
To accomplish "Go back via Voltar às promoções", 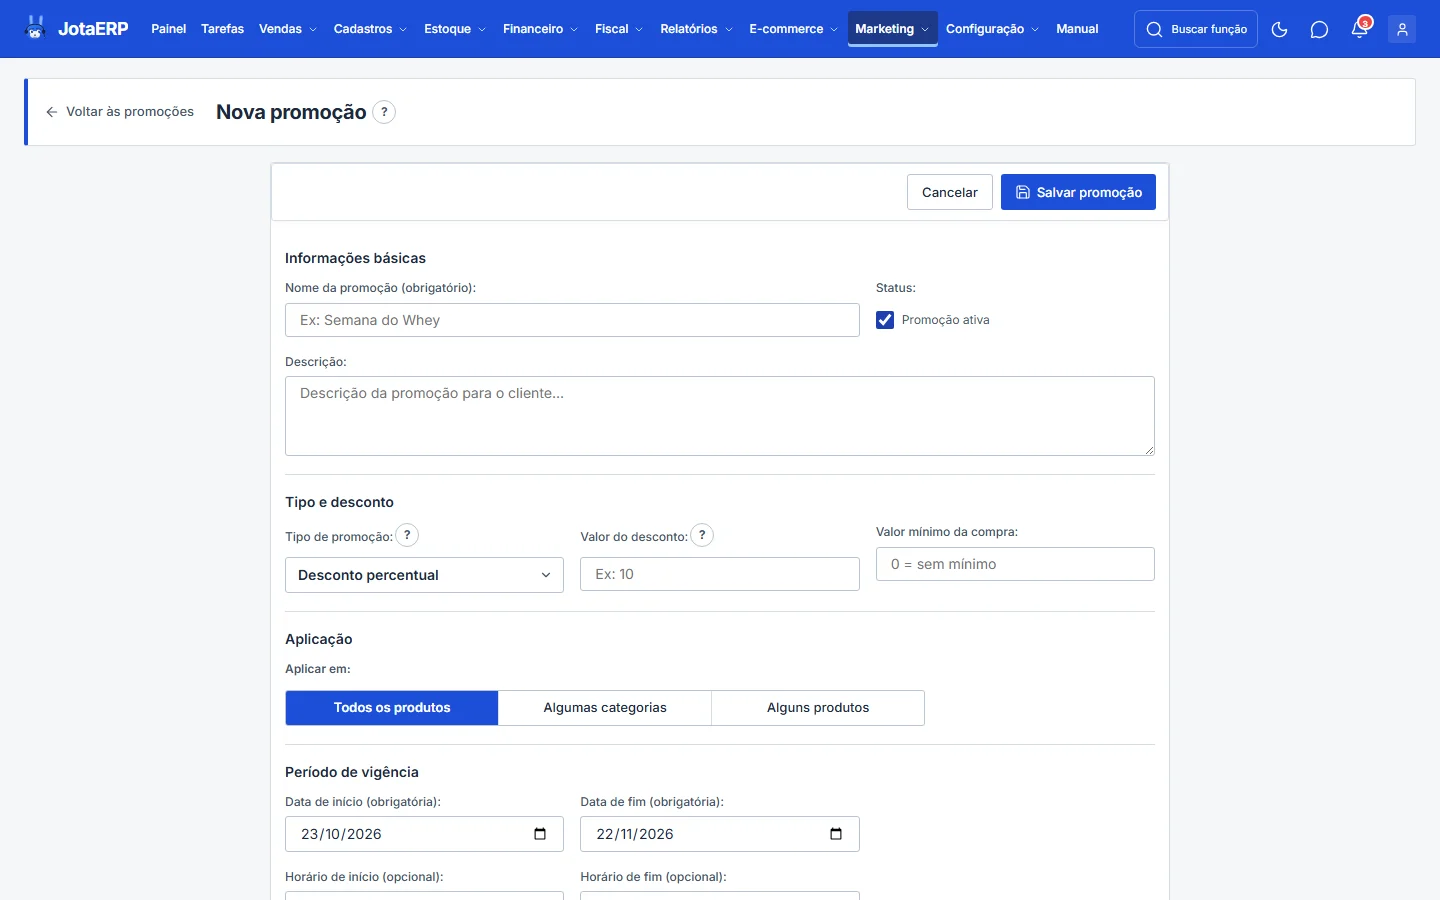I will (120, 112).
